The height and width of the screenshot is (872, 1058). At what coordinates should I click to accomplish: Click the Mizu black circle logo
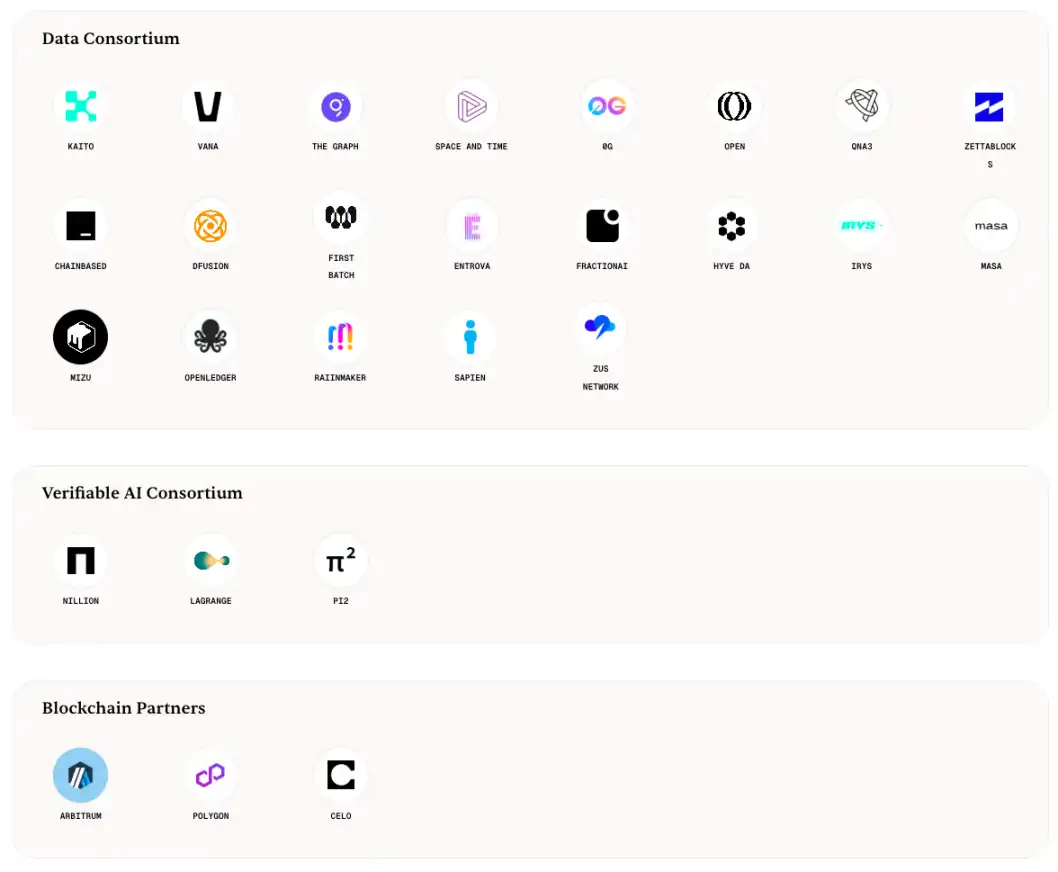point(80,337)
